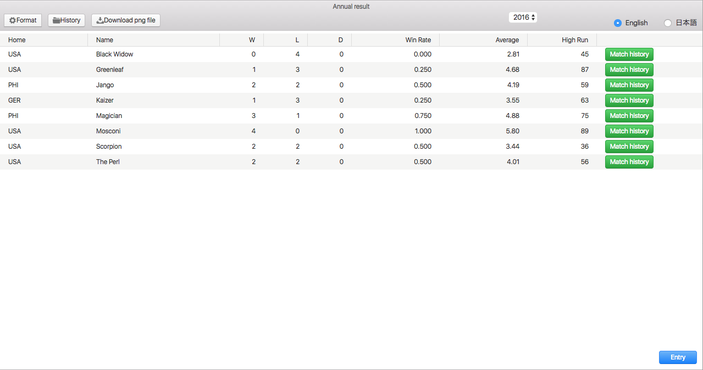Open Match history for Mosconi
Image resolution: width=703 pixels, height=370 pixels.
click(x=629, y=131)
